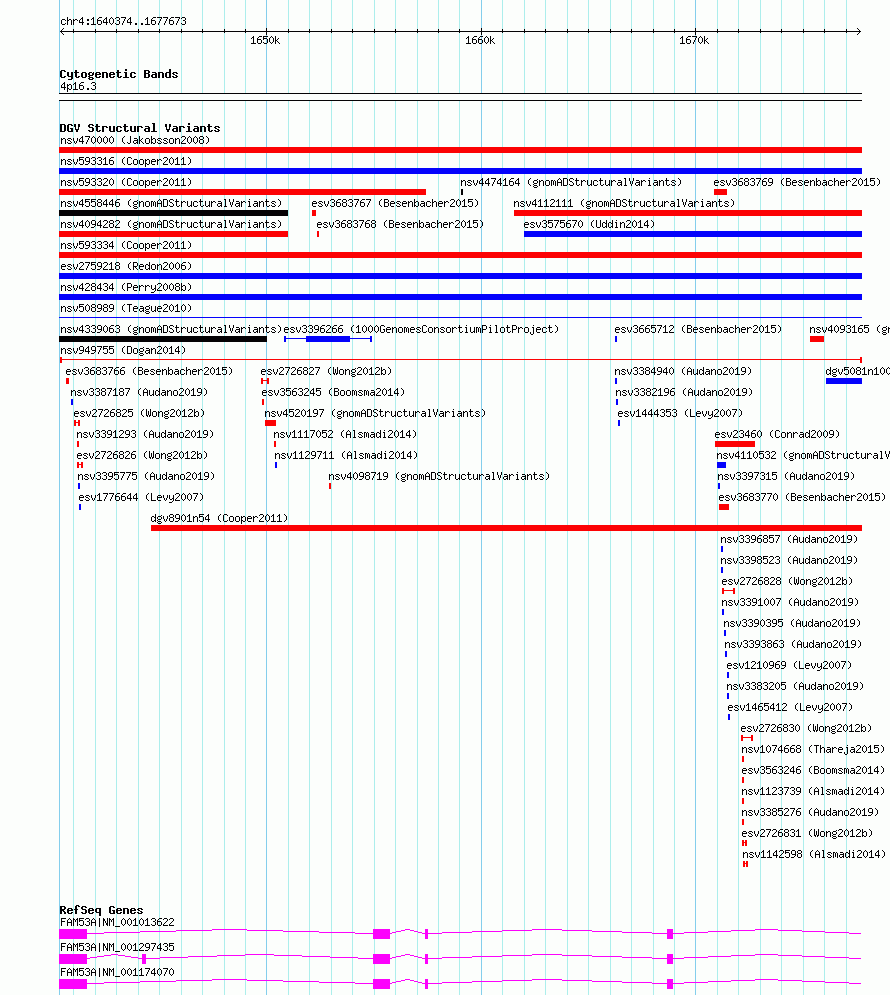The height and width of the screenshot is (995, 890).
Task: Click esv2726827 (Wong2012b) label
Action: pyautogui.click(x=326, y=371)
